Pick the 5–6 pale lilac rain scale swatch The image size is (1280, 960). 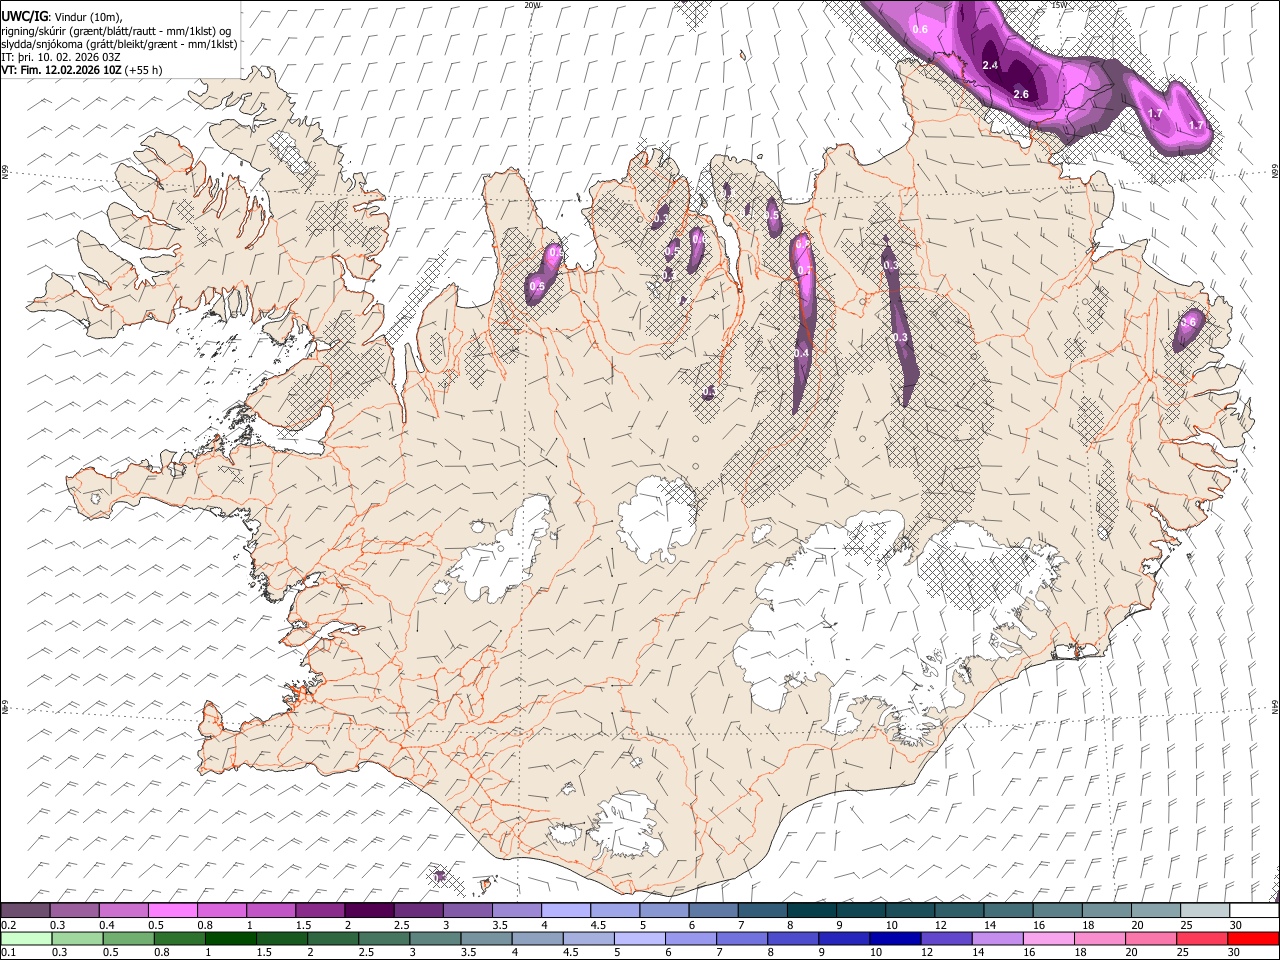[639, 938]
